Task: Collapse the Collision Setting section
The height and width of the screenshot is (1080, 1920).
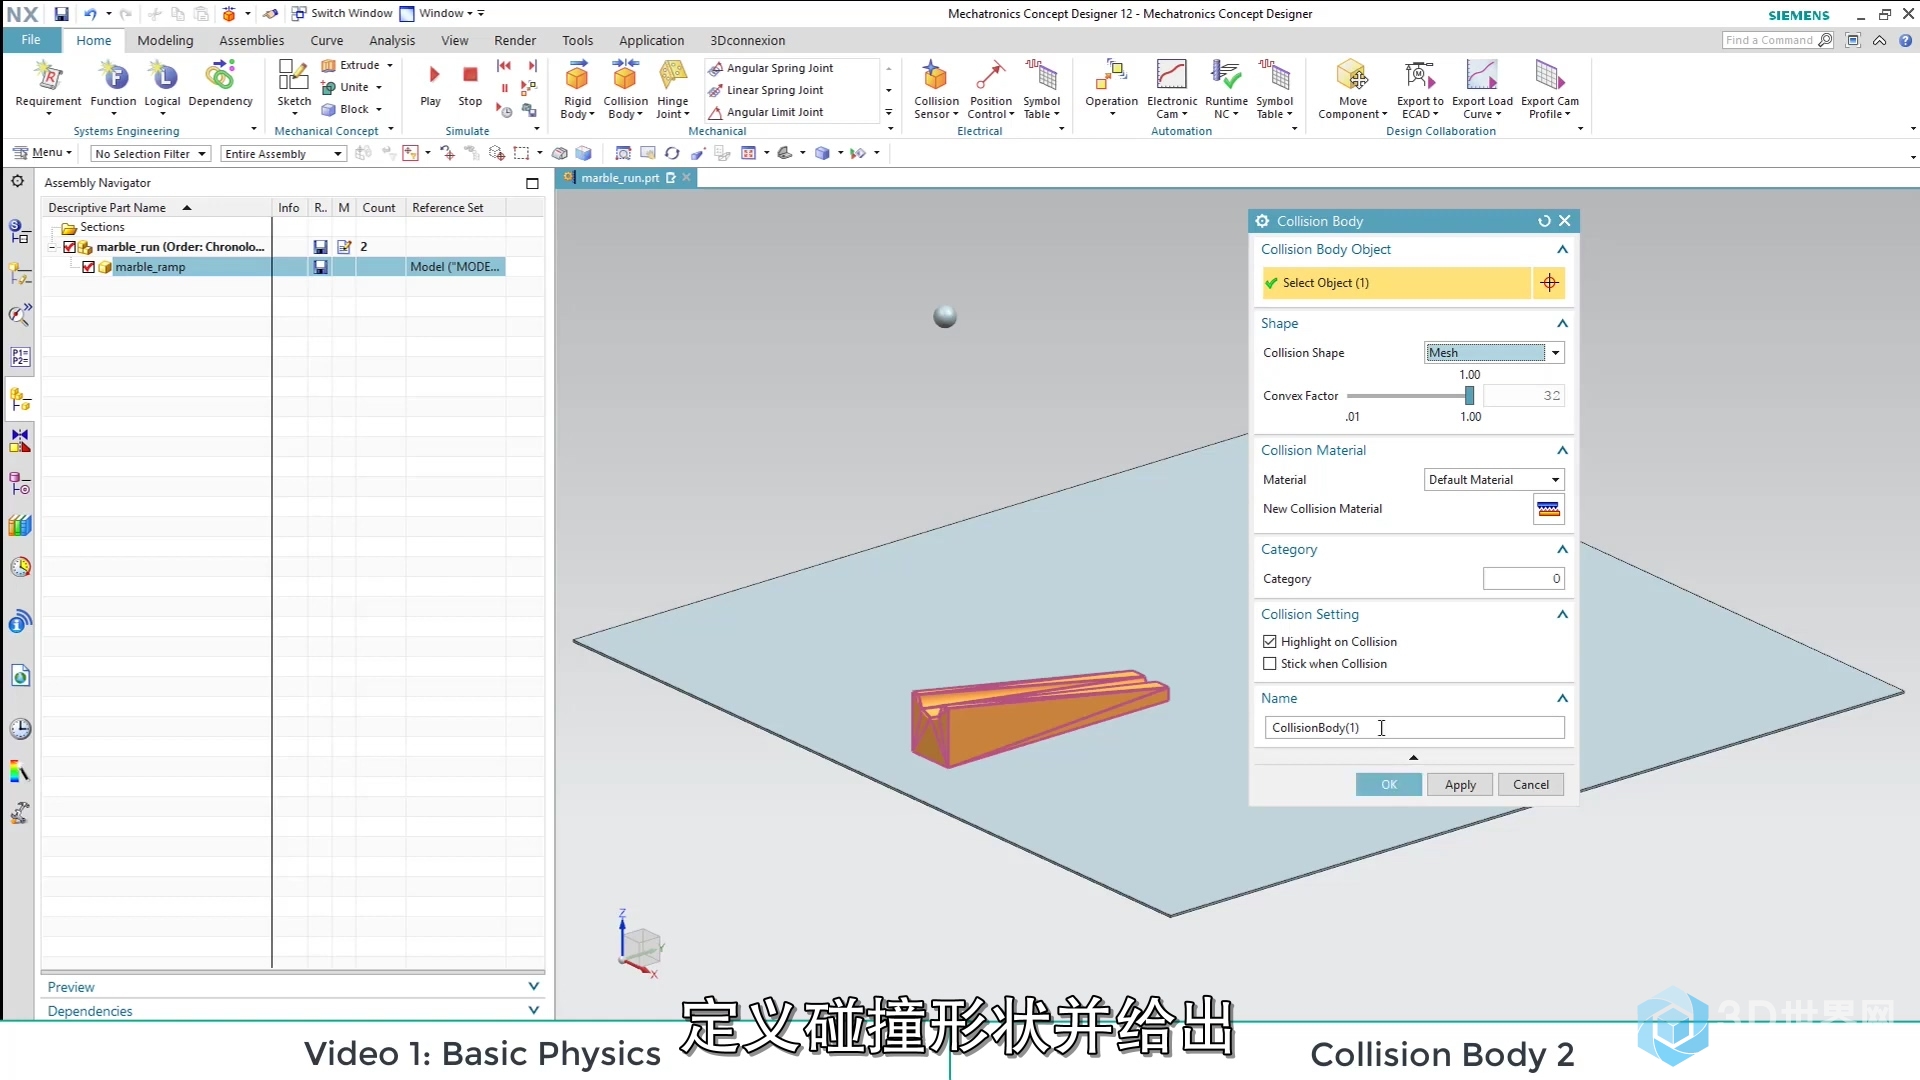Action: pos(1561,615)
